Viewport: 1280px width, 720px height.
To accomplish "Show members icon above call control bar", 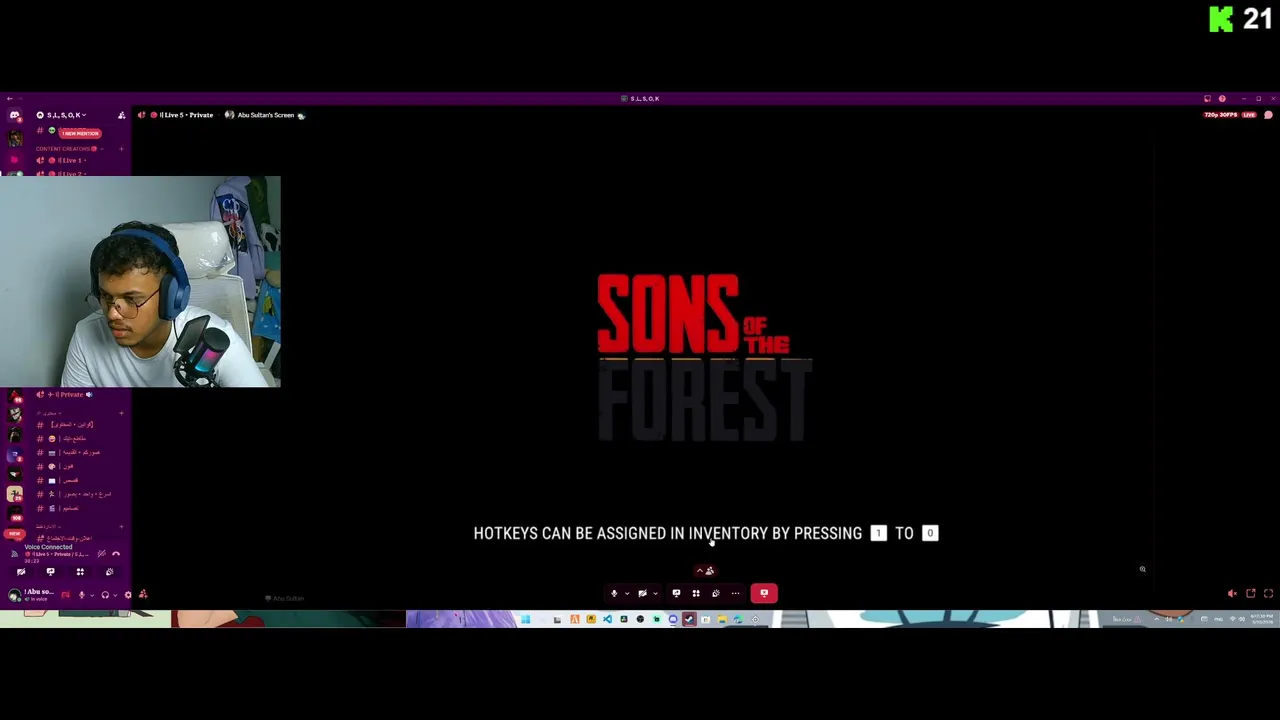I will (709, 571).
